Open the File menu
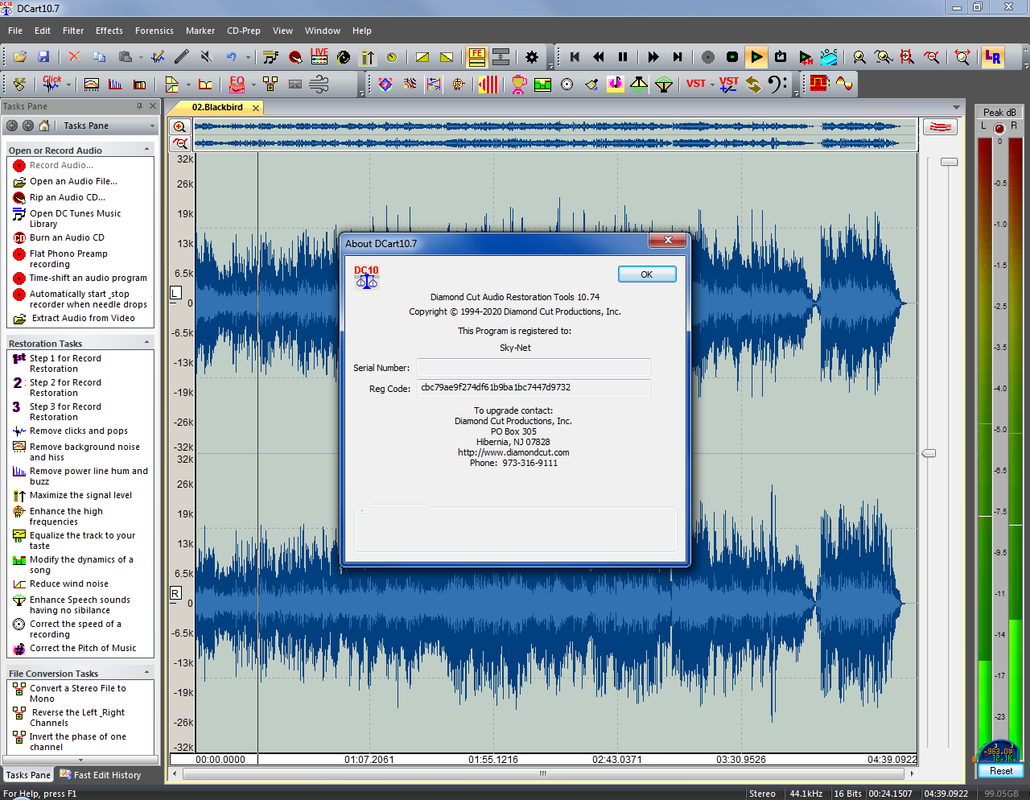Image resolution: width=1030 pixels, height=800 pixels. tap(15, 30)
